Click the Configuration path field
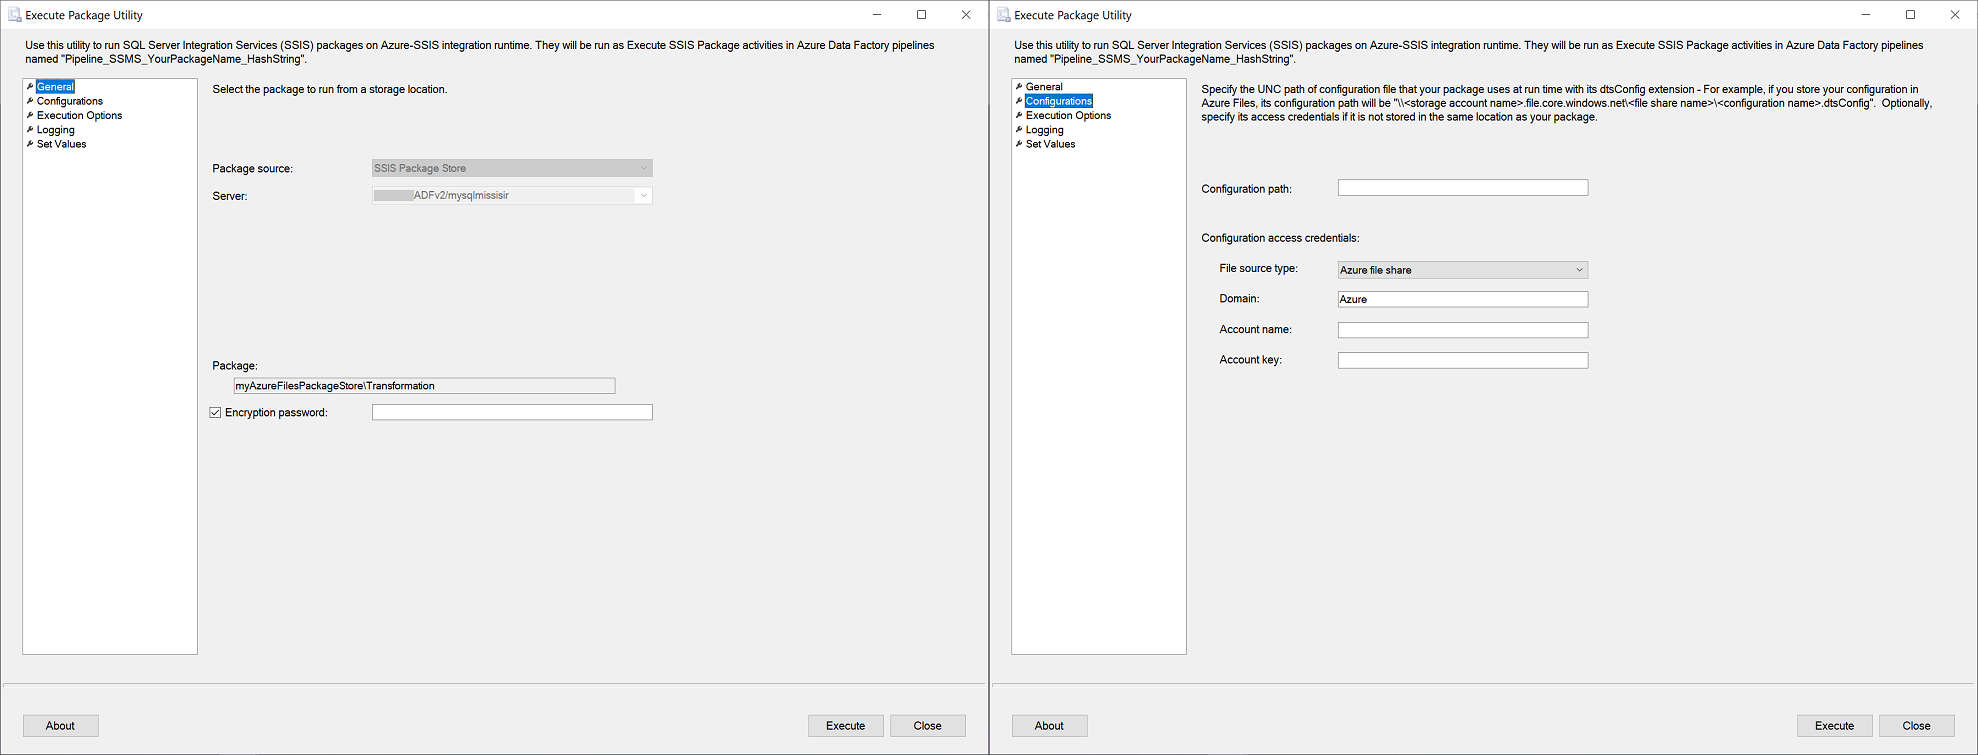 tap(1463, 188)
